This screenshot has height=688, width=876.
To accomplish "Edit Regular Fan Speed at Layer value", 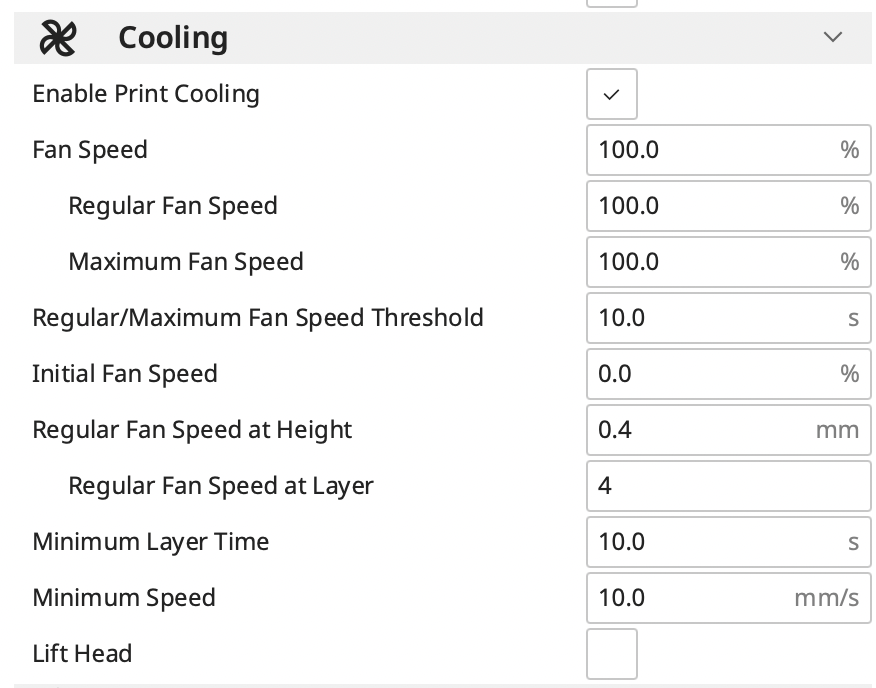I will pyautogui.click(x=729, y=486).
